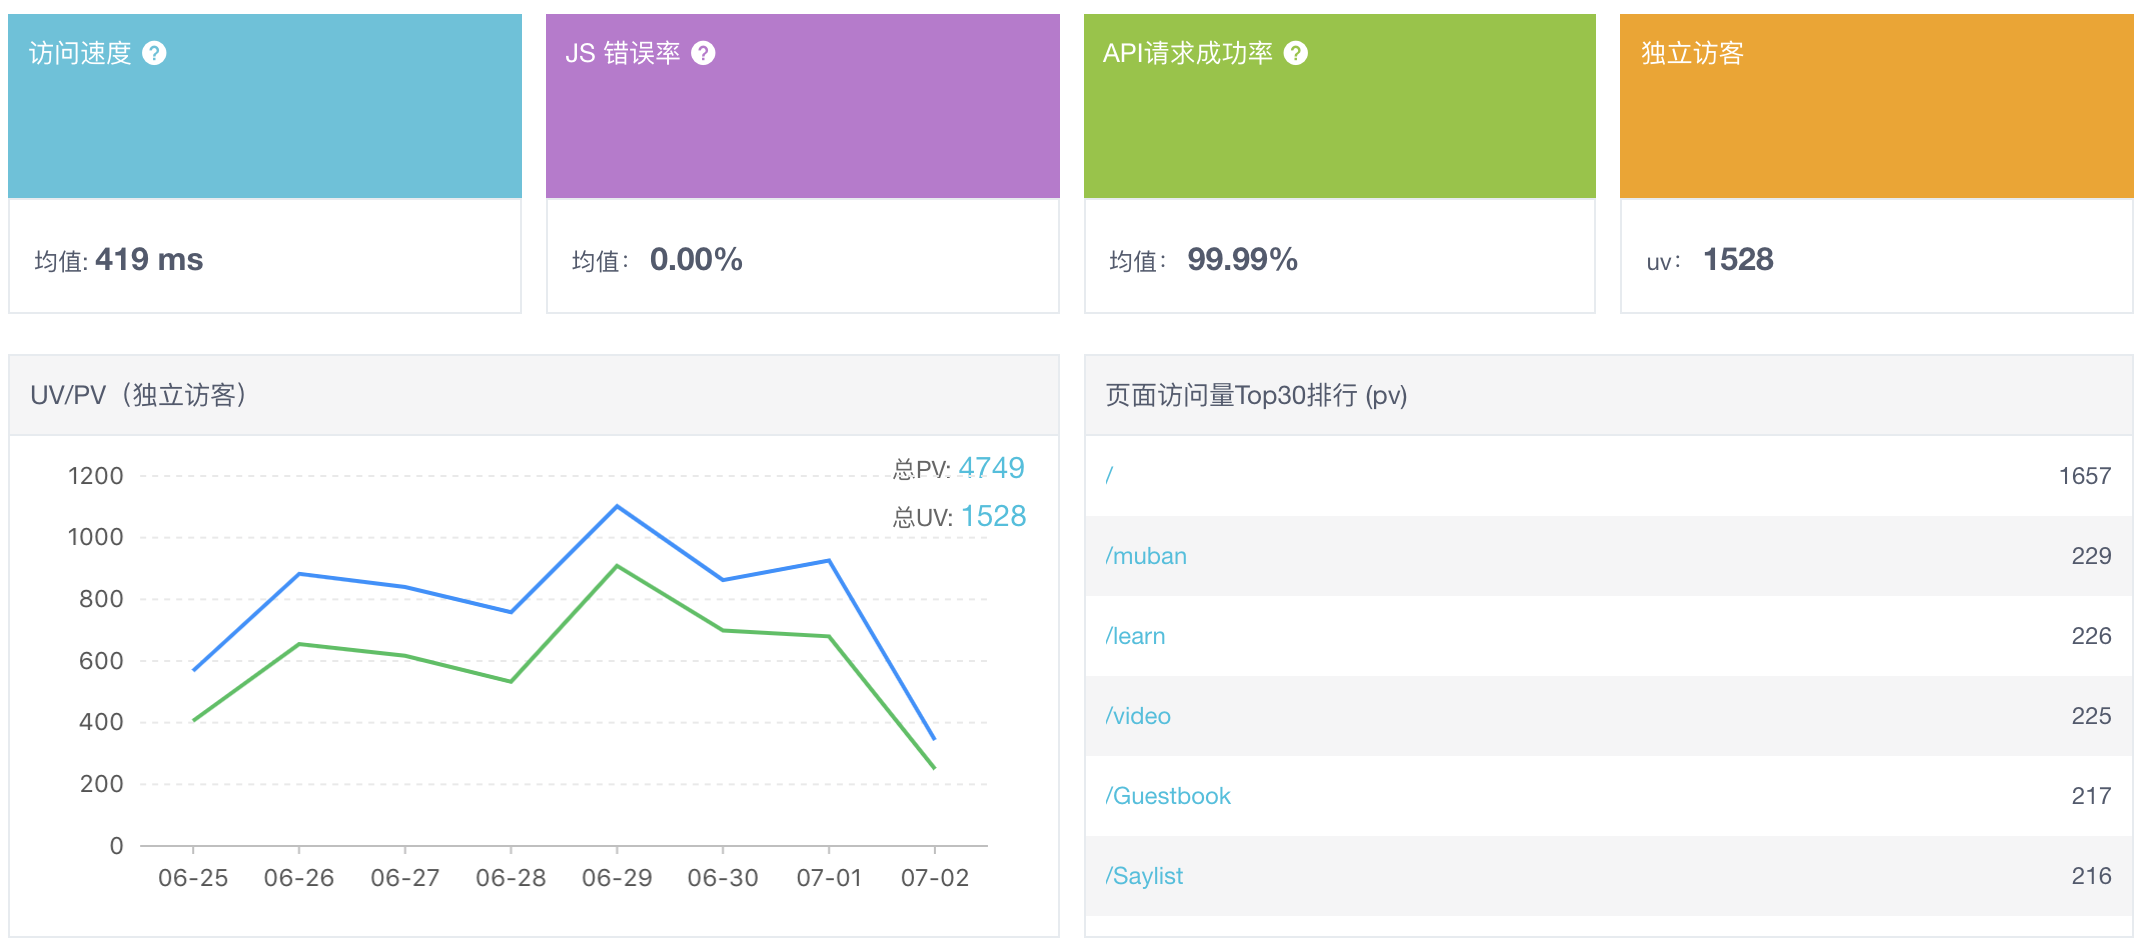Click the blue 访问速度 card header
The image size is (2138, 950).
pos(265,120)
